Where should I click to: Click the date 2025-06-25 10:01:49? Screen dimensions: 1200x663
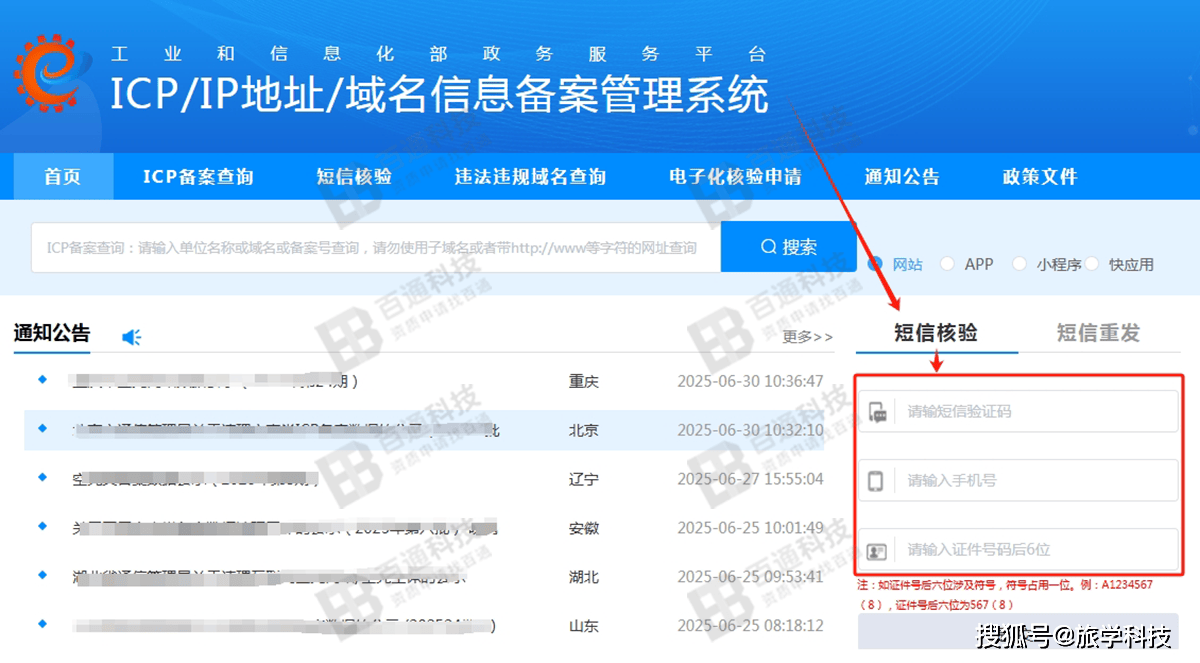750,528
